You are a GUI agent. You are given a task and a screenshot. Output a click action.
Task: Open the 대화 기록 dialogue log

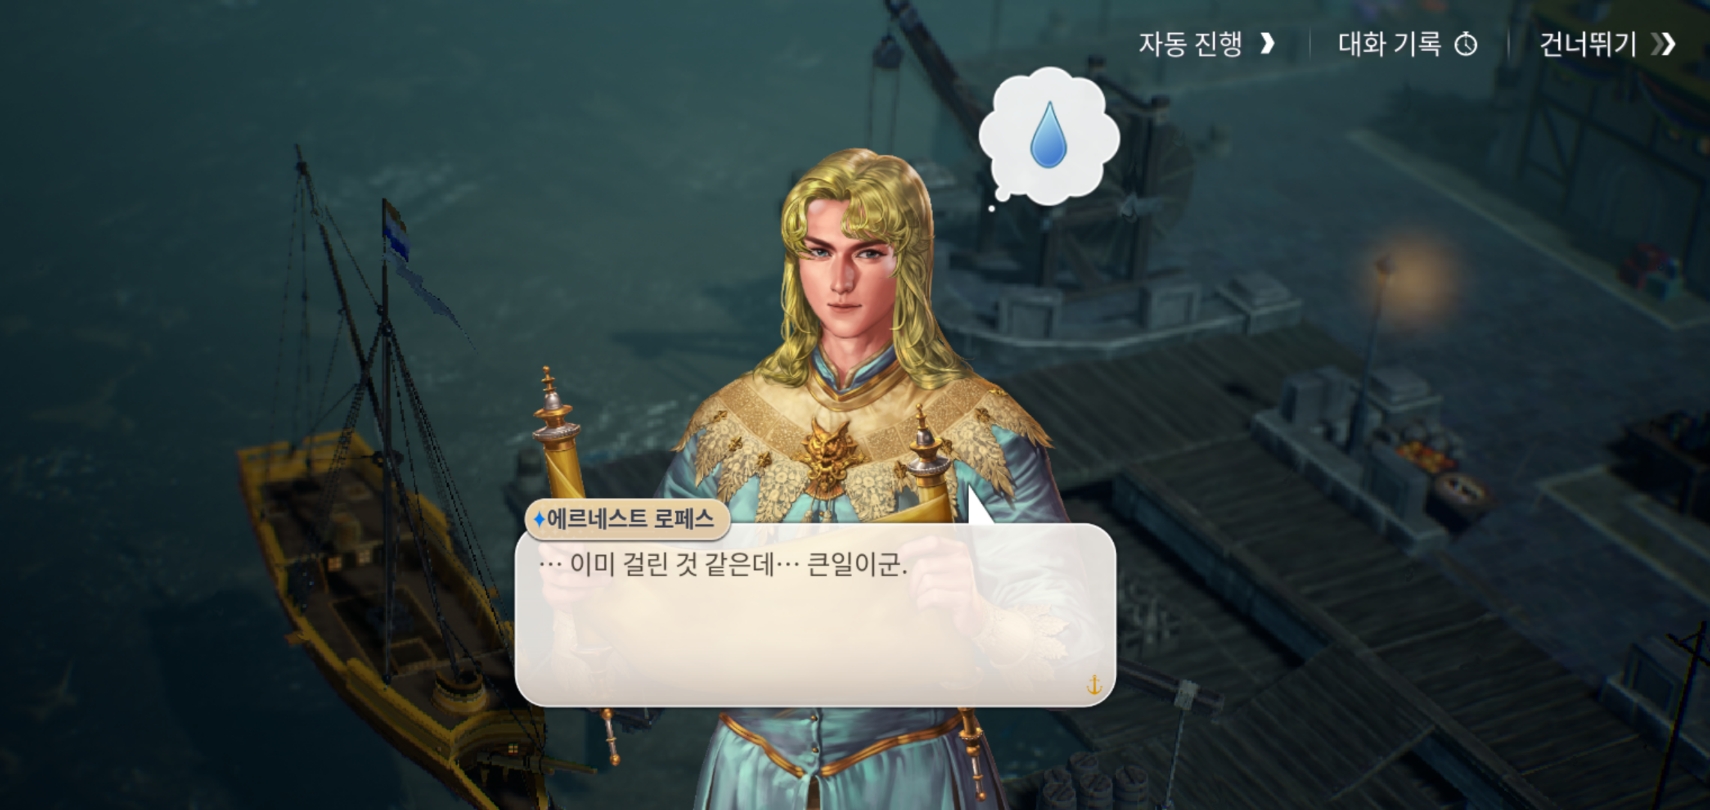tap(1389, 44)
